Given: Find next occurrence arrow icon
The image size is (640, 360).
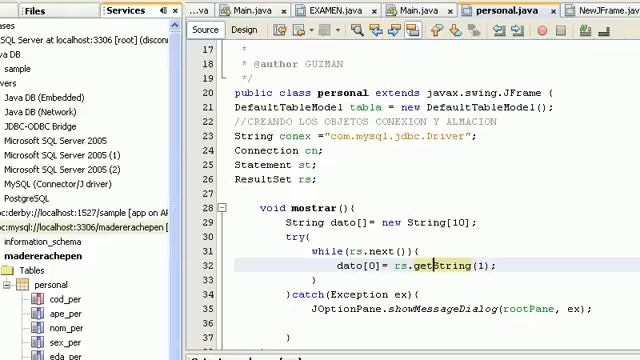Looking at the screenshot, I should [394, 30].
